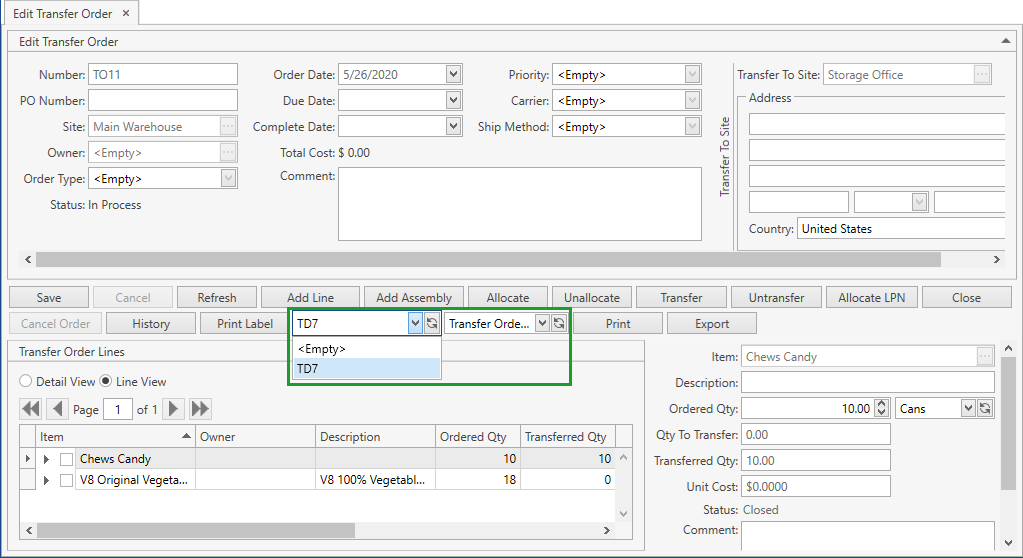1023x558 pixels.
Task: Open the Order Date dropdown
Action: (x=453, y=75)
